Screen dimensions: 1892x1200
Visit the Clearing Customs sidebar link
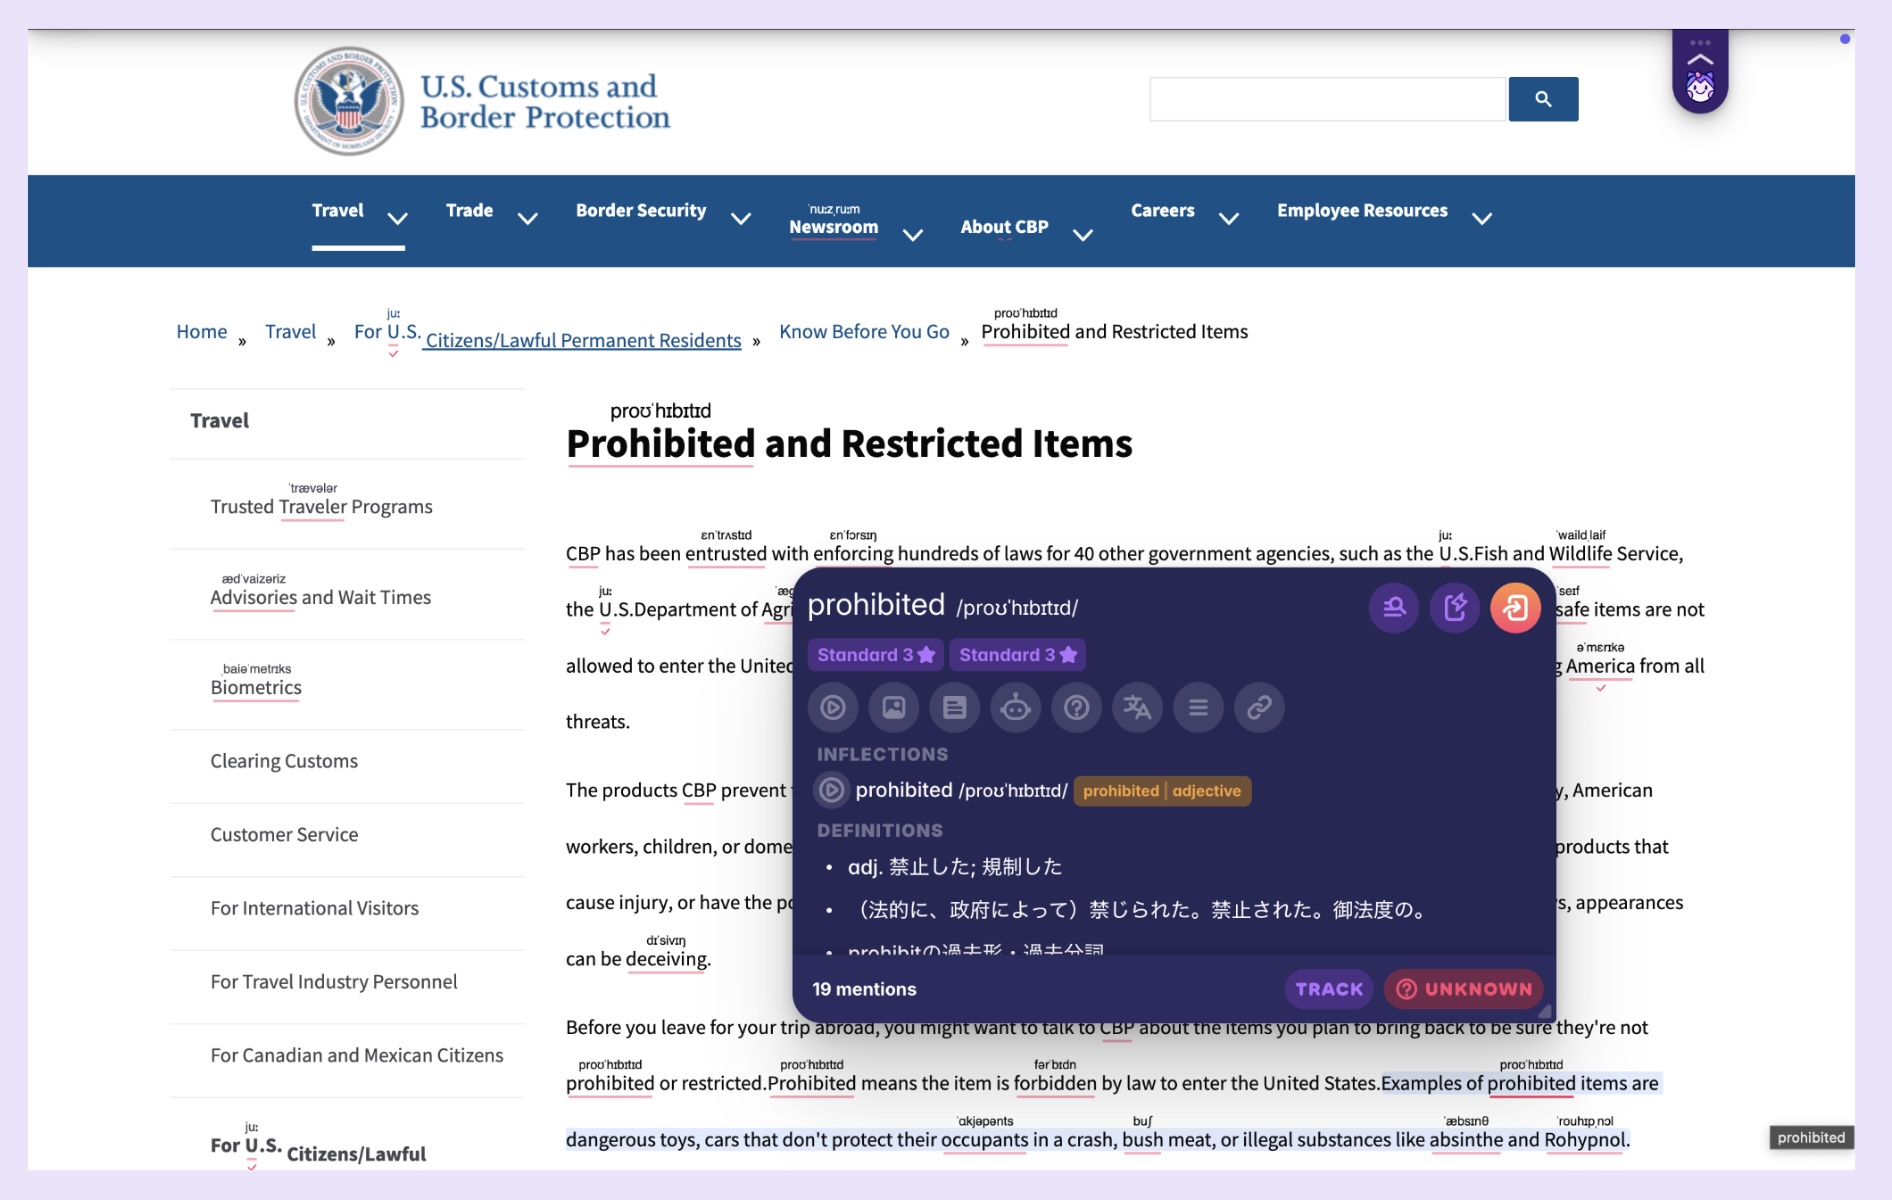pos(283,761)
